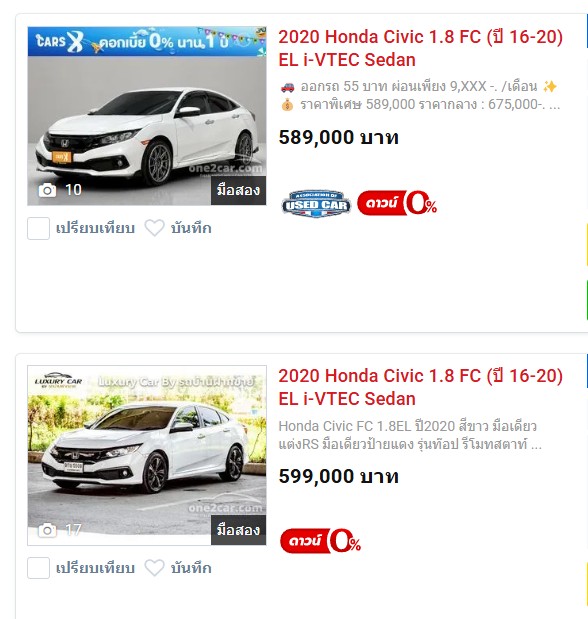The width and height of the screenshot is (588, 619).
Task: Read first listing's description with 675,000 median price
Action: [419, 95]
